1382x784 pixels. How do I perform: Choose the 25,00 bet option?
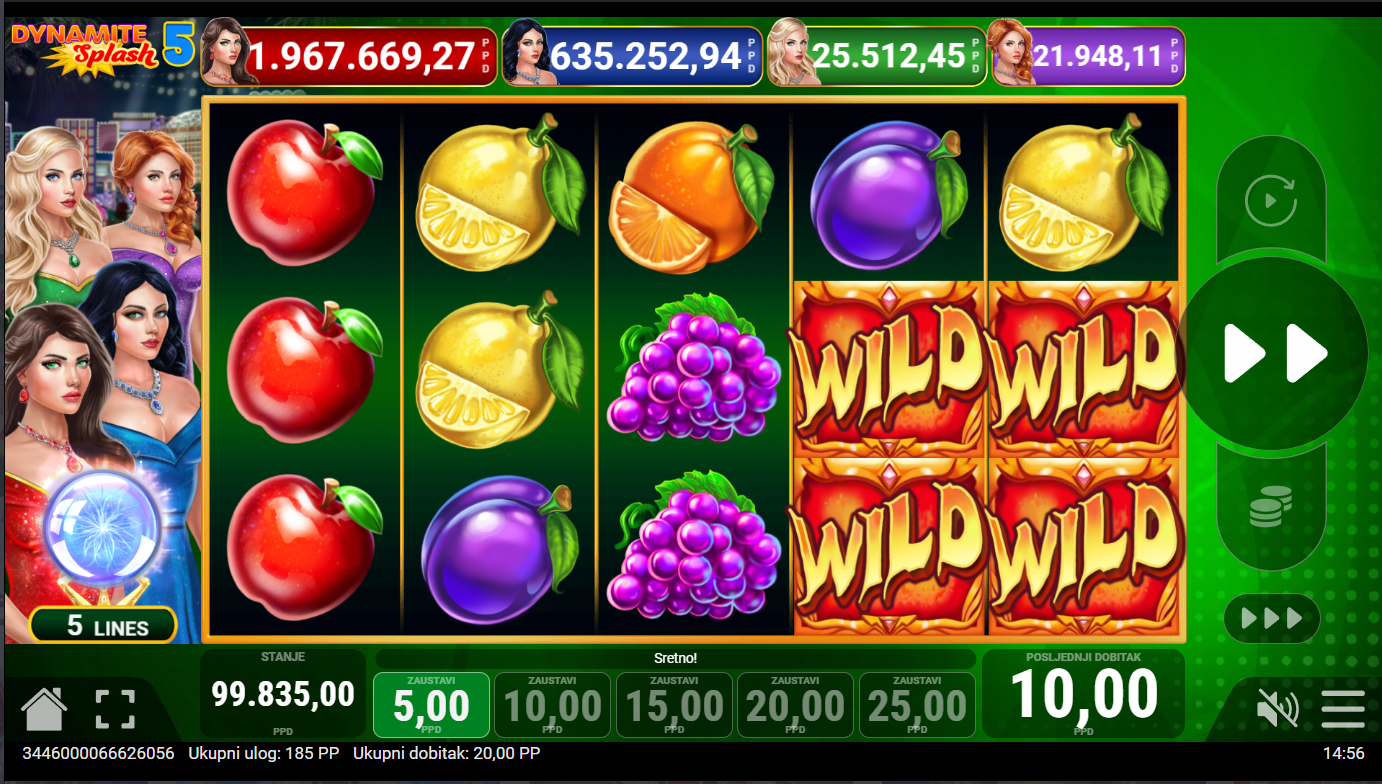[x=917, y=705]
